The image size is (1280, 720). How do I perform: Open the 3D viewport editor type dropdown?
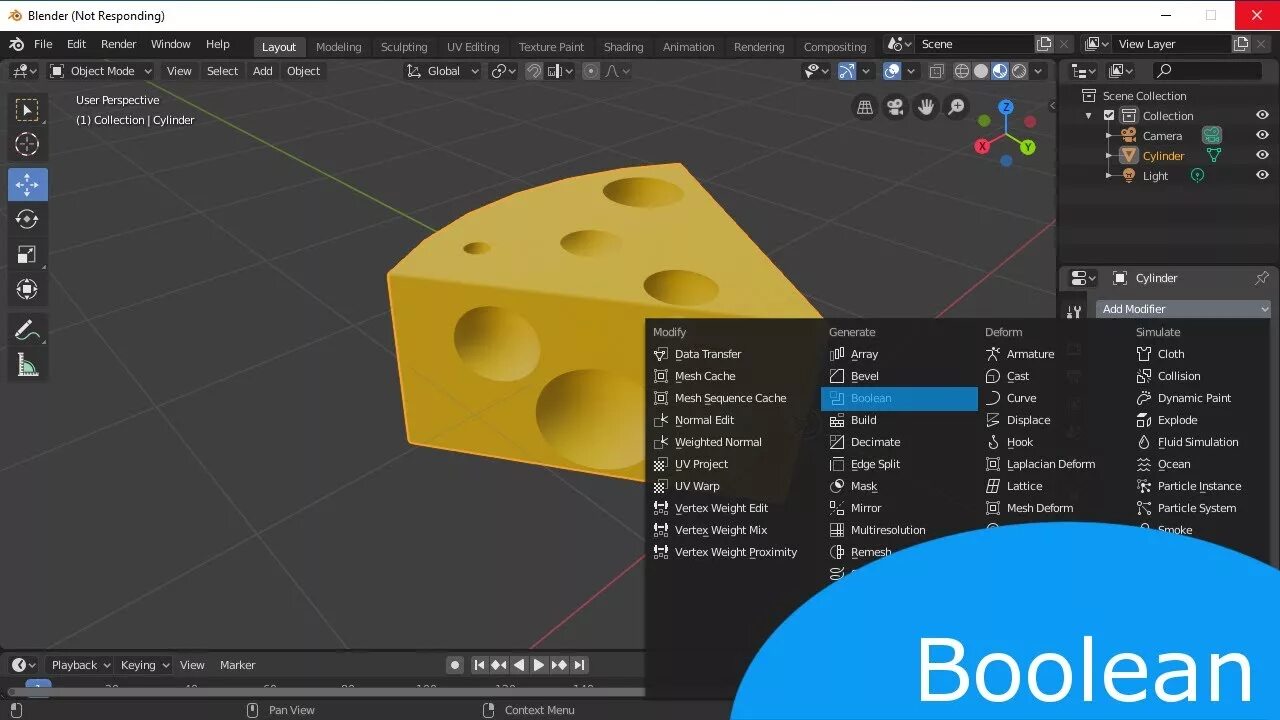pyautogui.click(x=24, y=71)
